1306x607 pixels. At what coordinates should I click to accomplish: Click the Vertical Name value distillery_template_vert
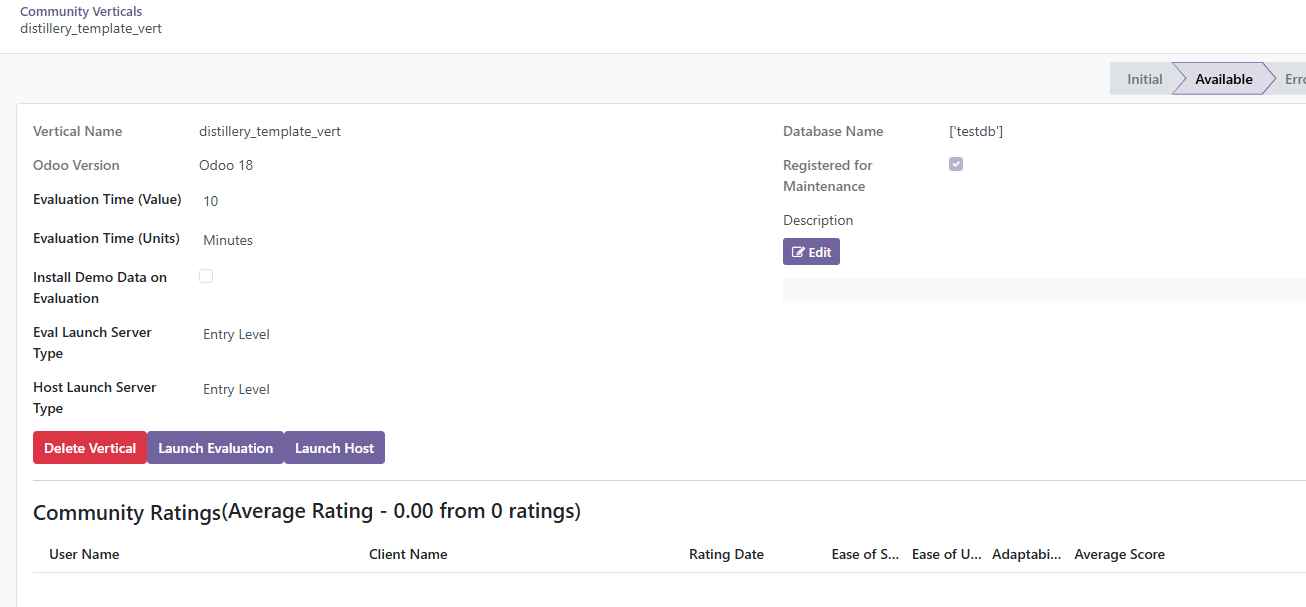(270, 131)
